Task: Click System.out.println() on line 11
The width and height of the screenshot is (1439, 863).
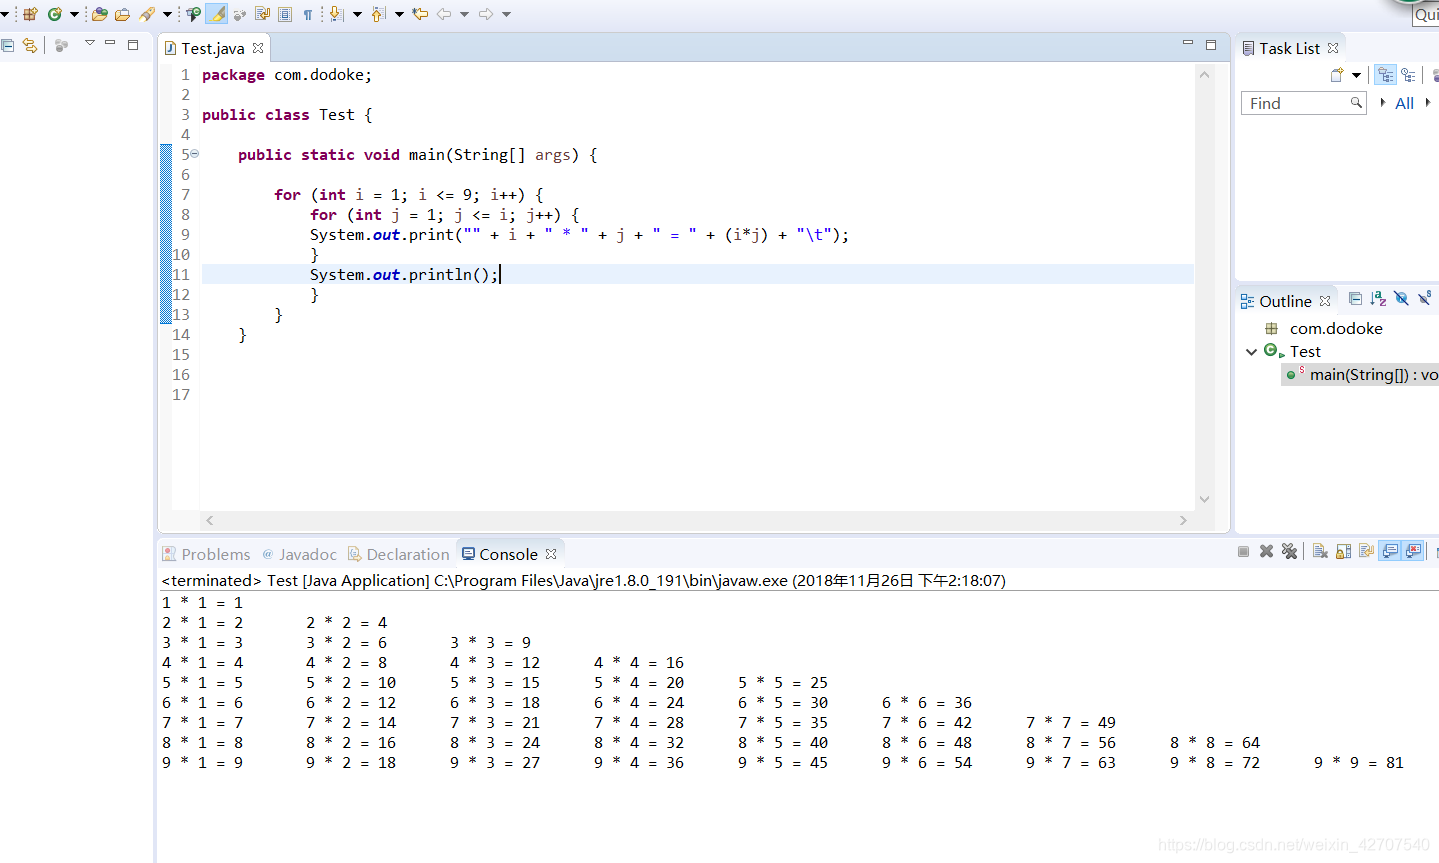Action: pos(404,274)
